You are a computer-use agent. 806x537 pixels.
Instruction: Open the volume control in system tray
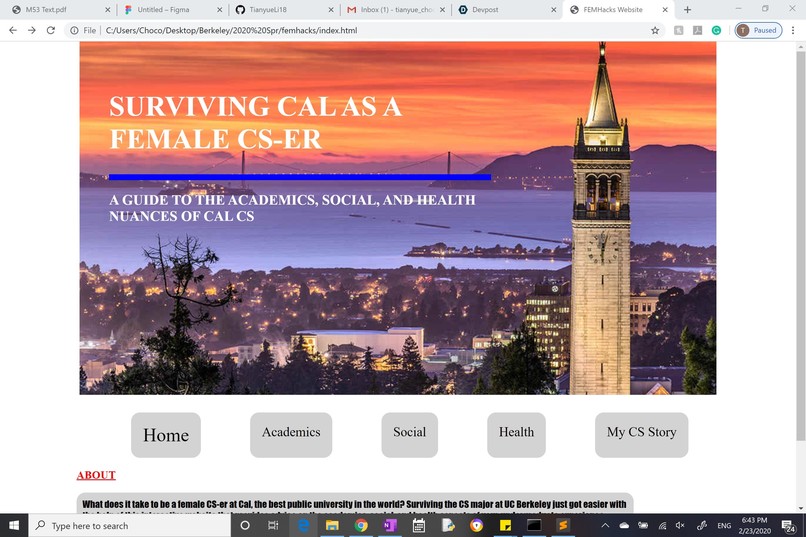[680, 525]
